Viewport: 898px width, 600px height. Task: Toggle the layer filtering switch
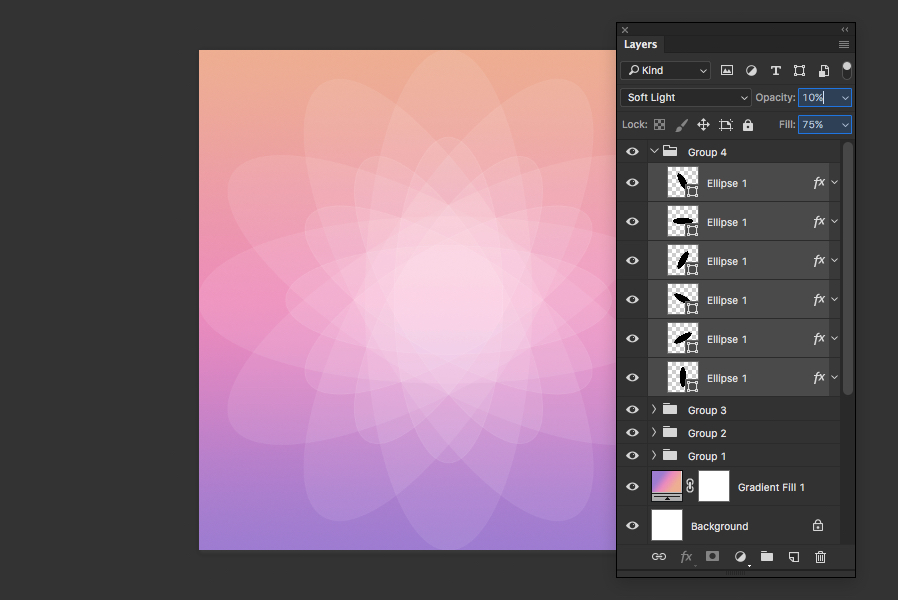pyautogui.click(x=846, y=70)
